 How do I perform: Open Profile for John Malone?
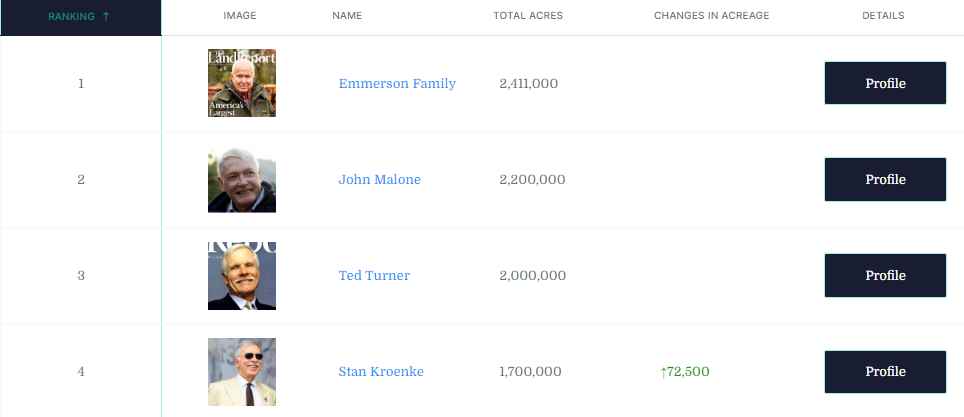[x=885, y=180]
